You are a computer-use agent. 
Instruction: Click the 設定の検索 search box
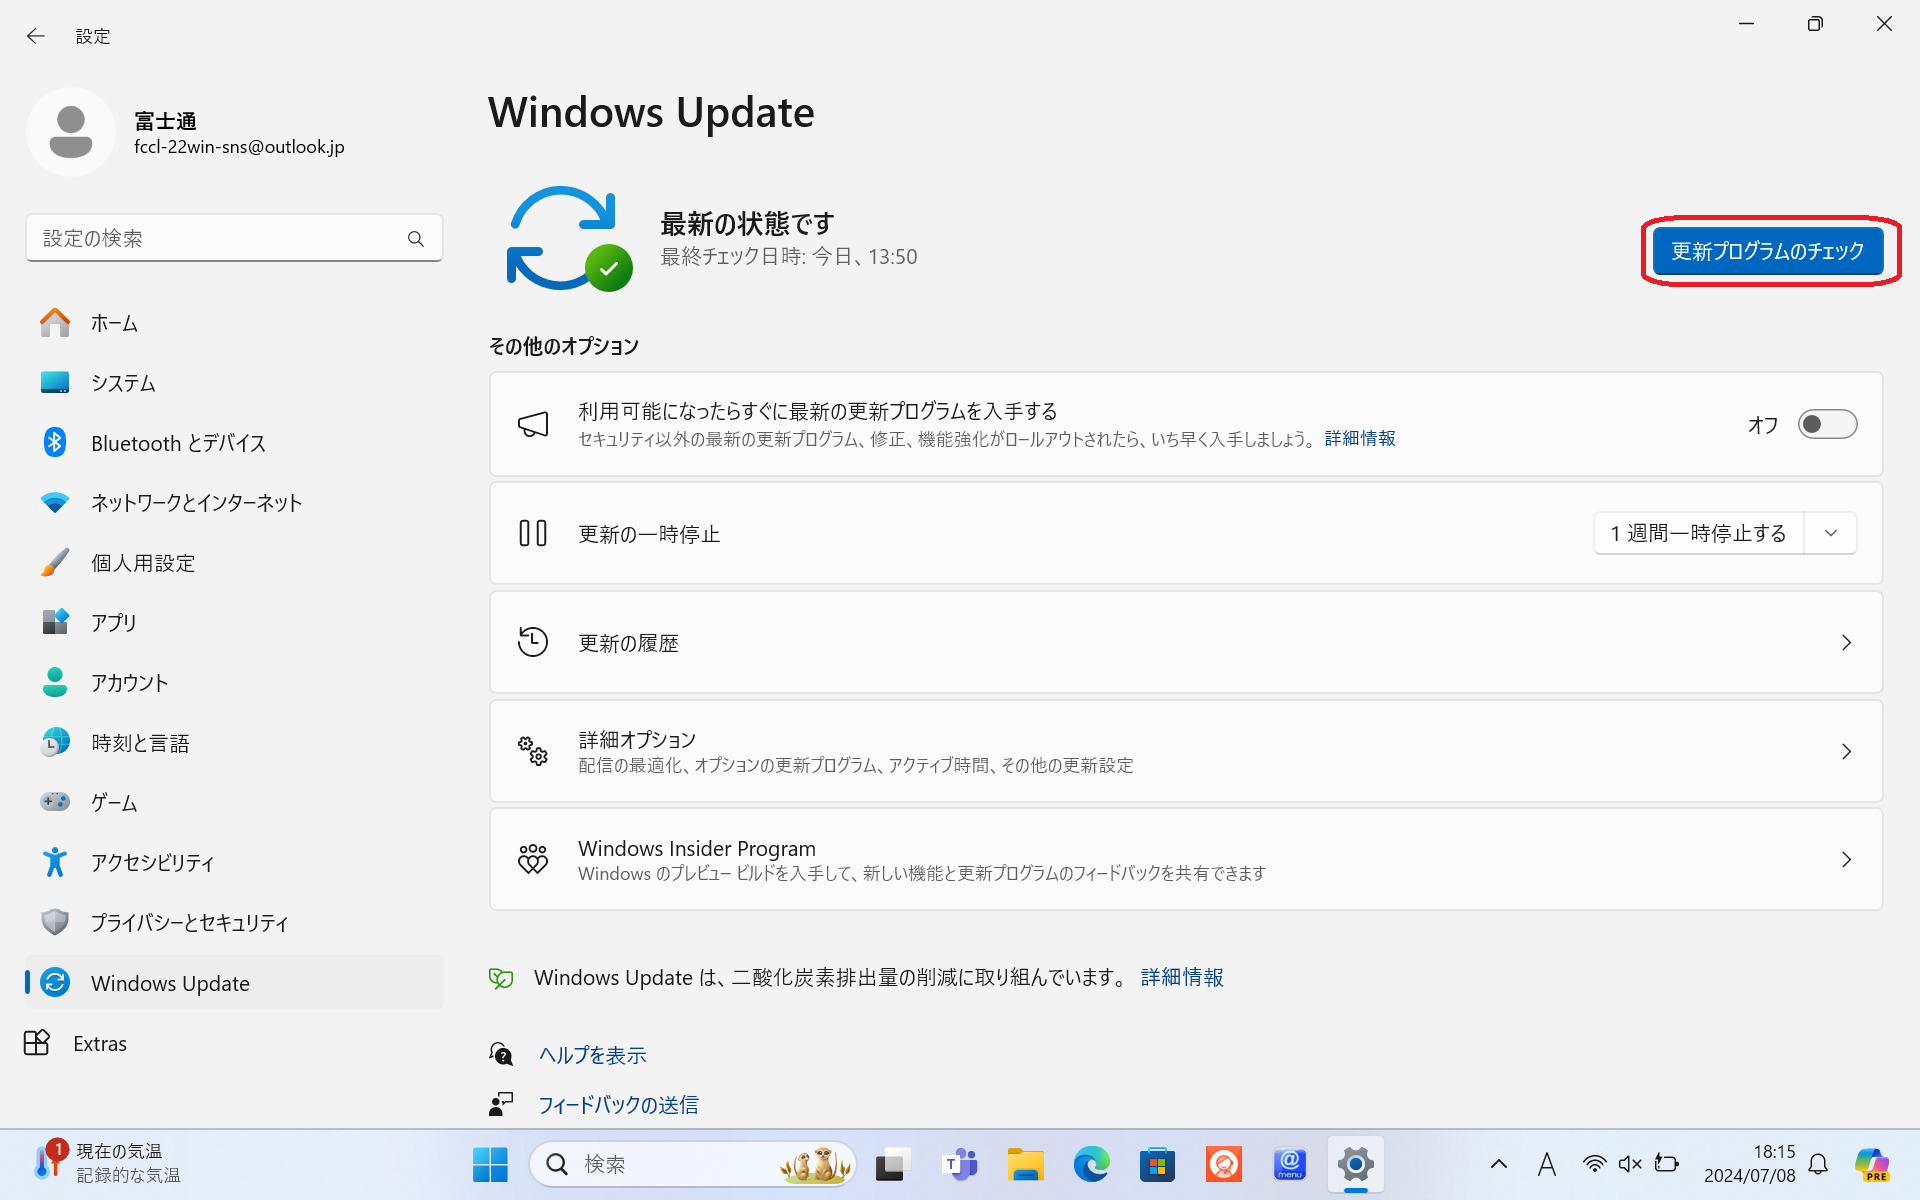point(234,238)
